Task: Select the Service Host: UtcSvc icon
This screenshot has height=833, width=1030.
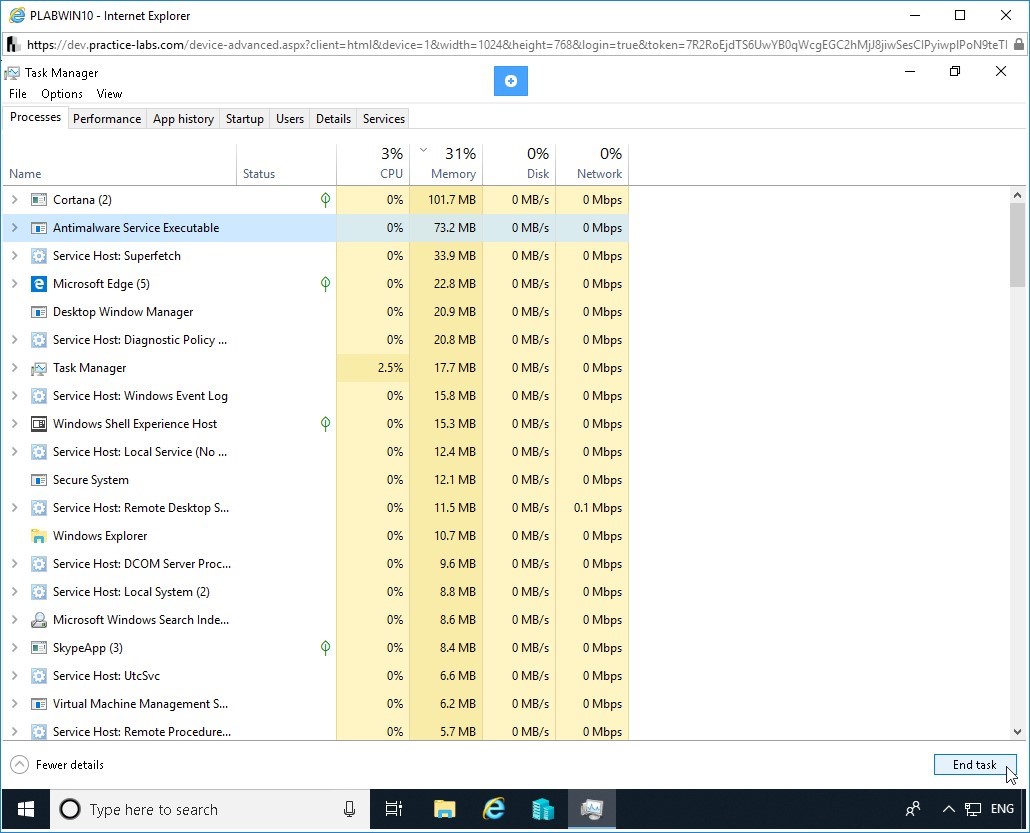Action: [x=39, y=676]
